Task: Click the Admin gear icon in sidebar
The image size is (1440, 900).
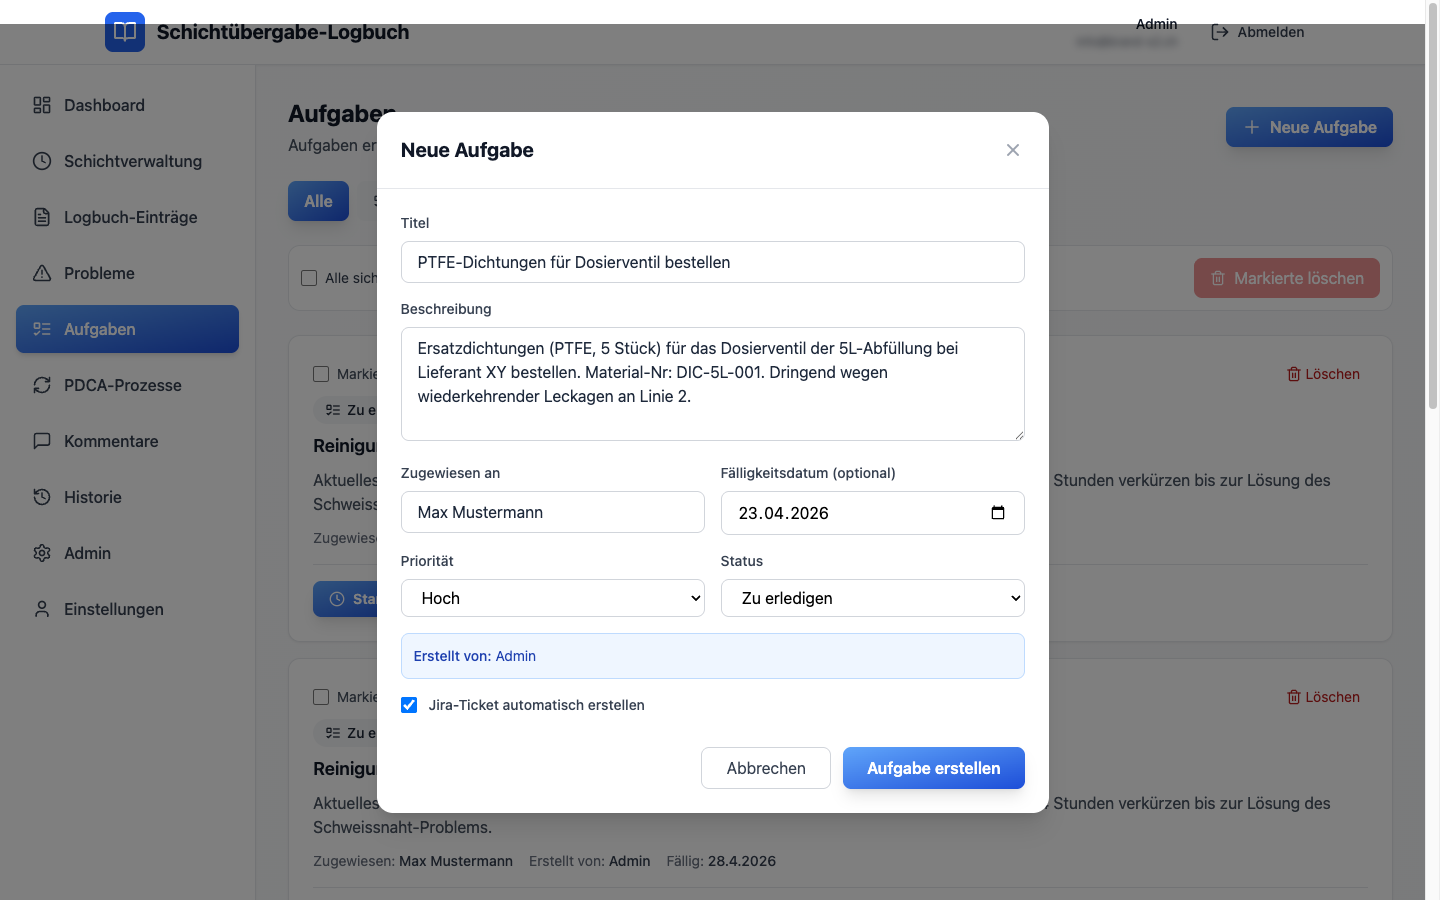Action: tap(42, 553)
